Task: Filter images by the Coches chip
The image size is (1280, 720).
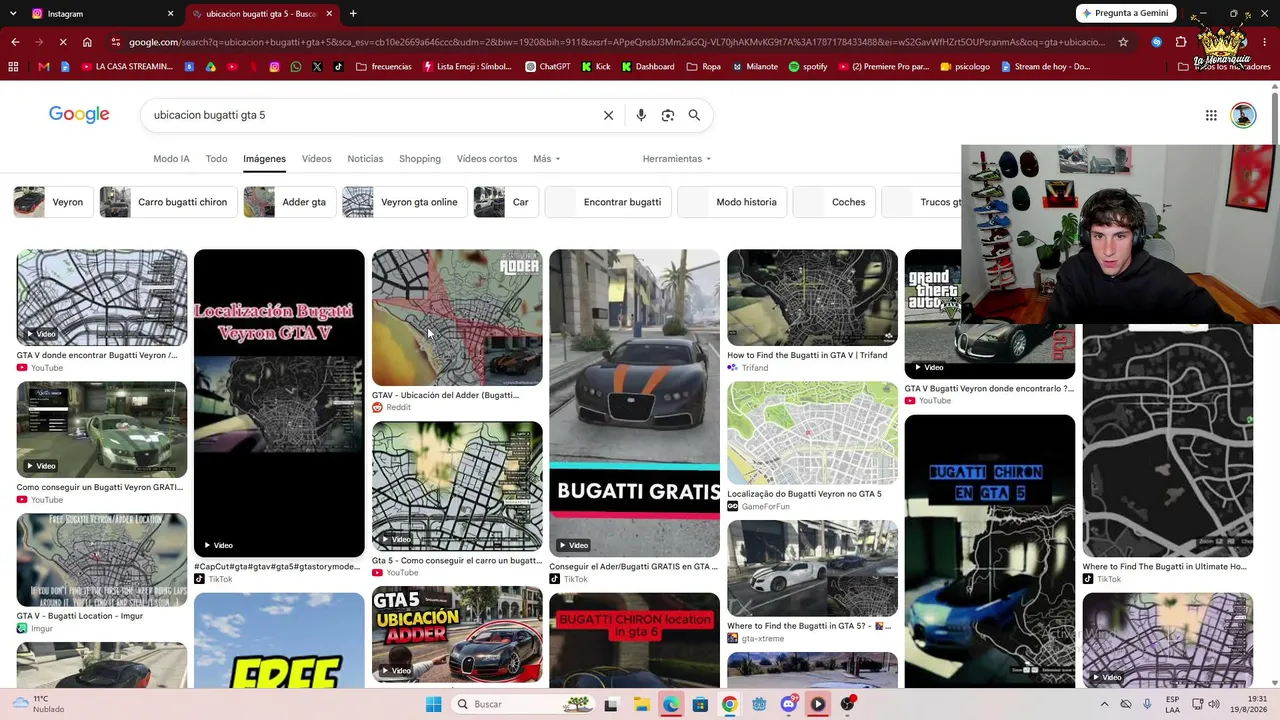Action: click(x=832, y=202)
